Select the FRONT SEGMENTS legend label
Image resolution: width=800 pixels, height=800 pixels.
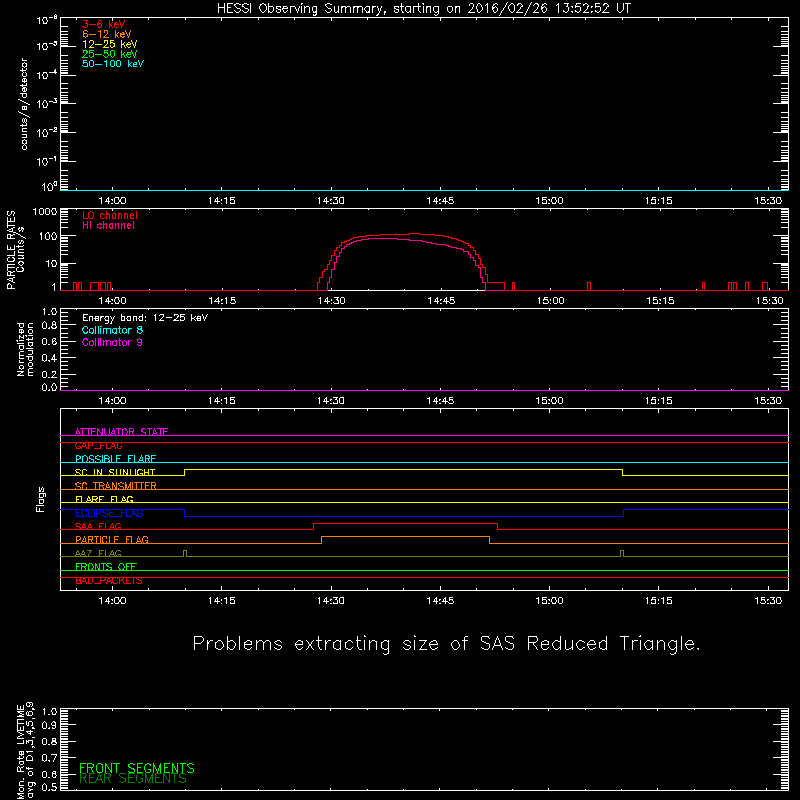coord(137,768)
